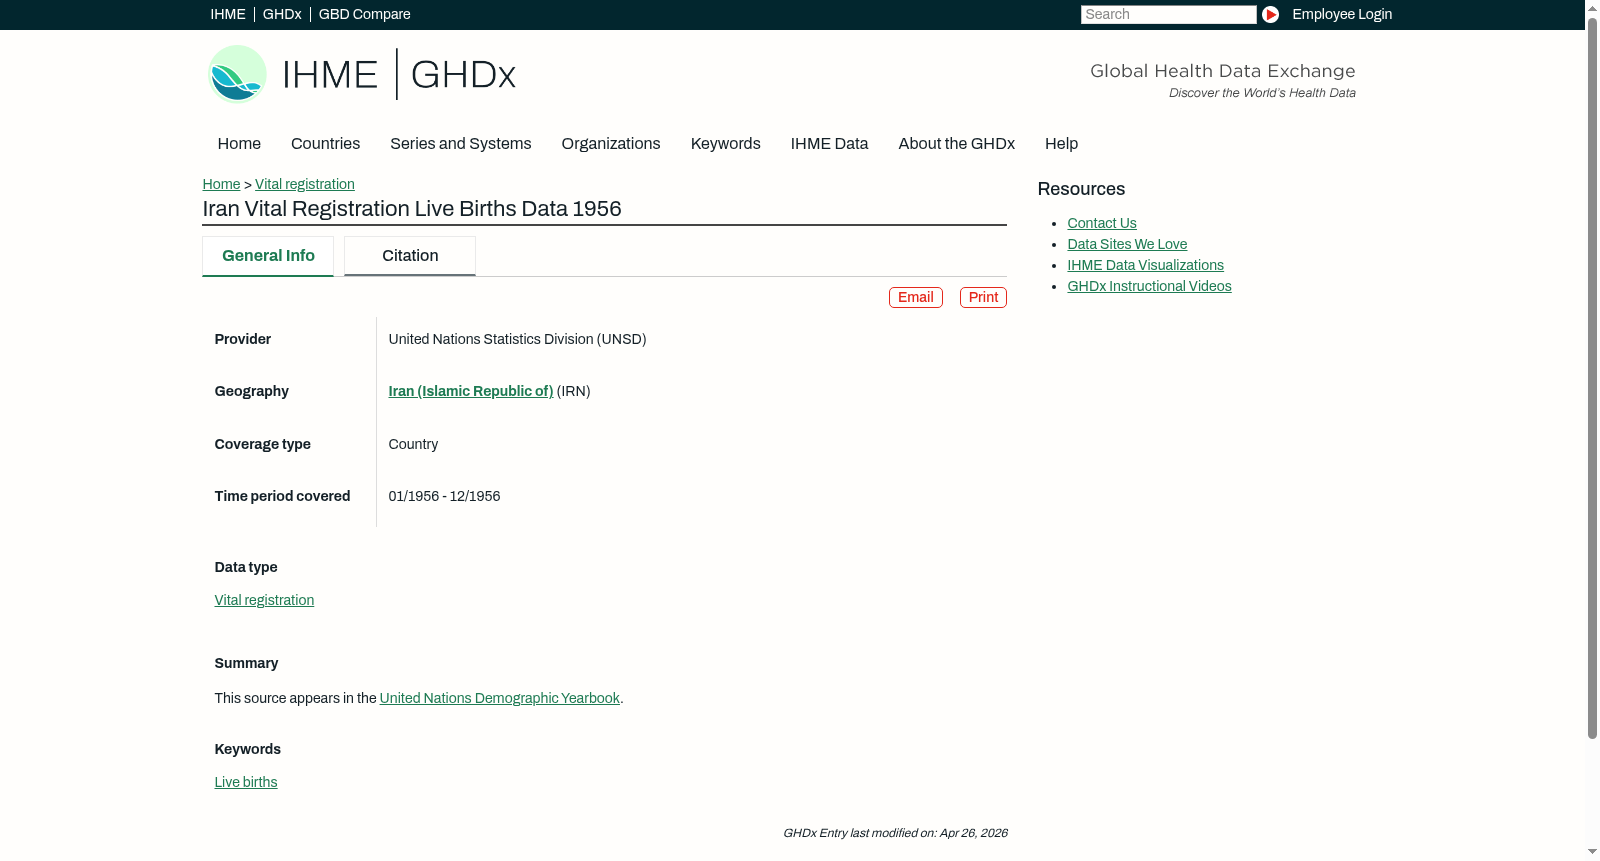This screenshot has height=861, width=1600.
Task: Click the Home breadcrumb link
Action: click(221, 184)
